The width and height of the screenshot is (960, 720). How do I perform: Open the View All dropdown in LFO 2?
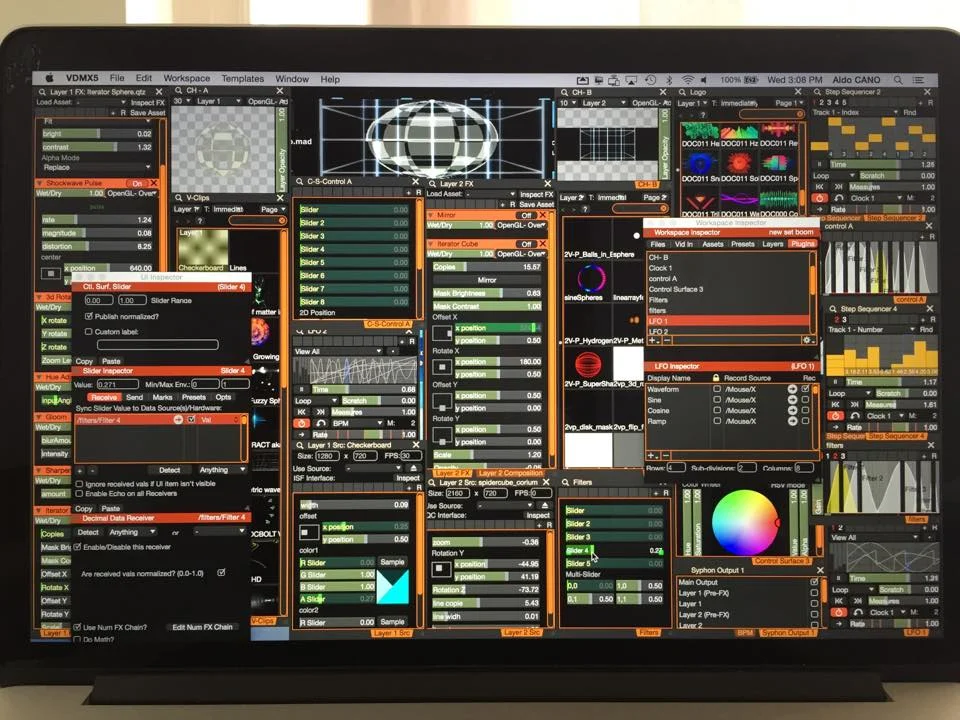coord(338,351)
